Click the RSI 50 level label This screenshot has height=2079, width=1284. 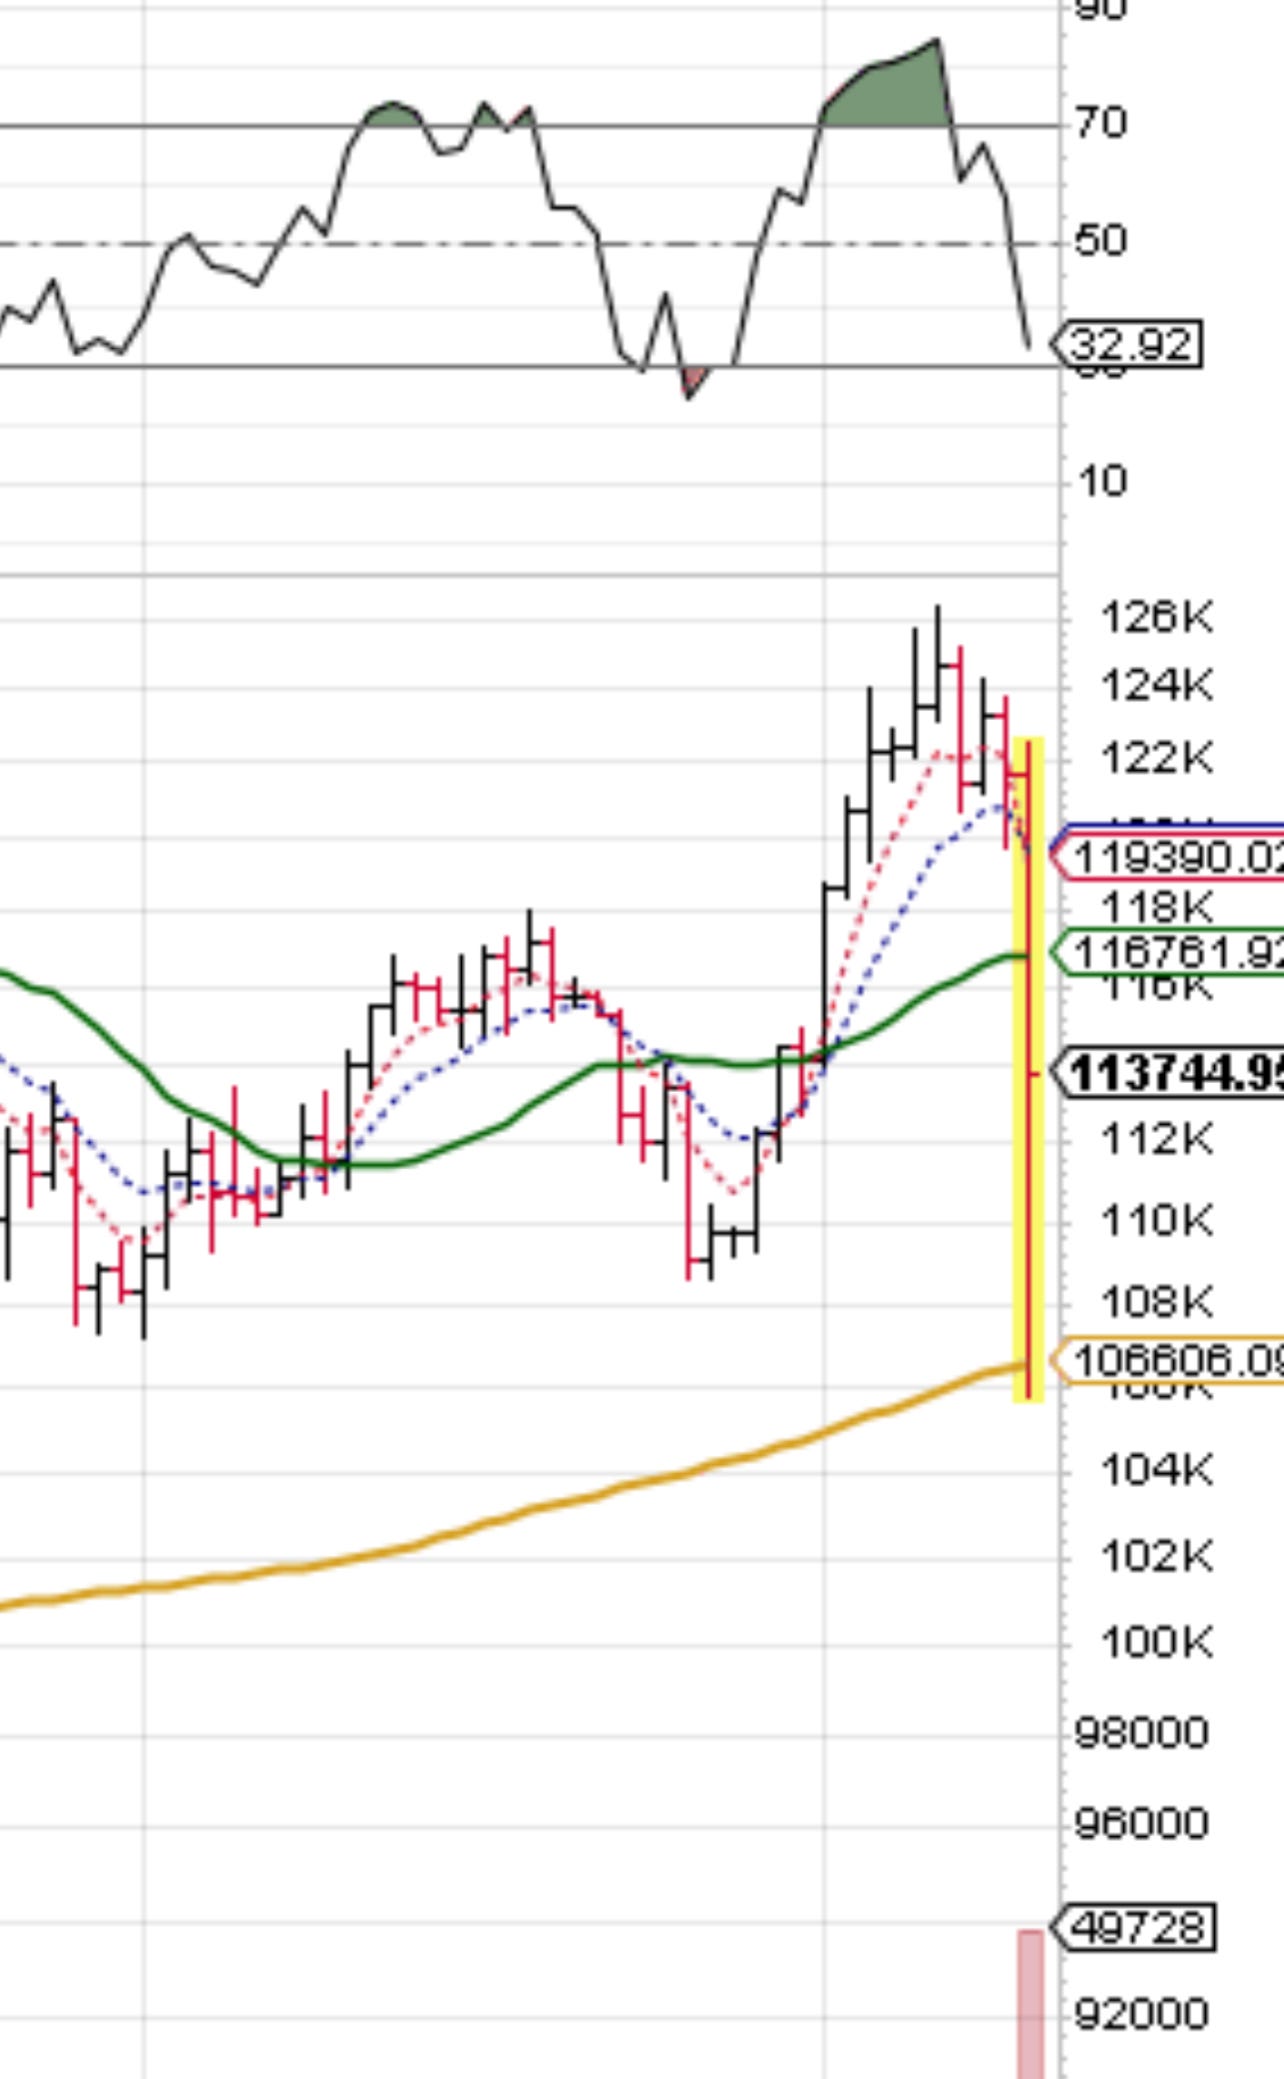coord(1101,241)
